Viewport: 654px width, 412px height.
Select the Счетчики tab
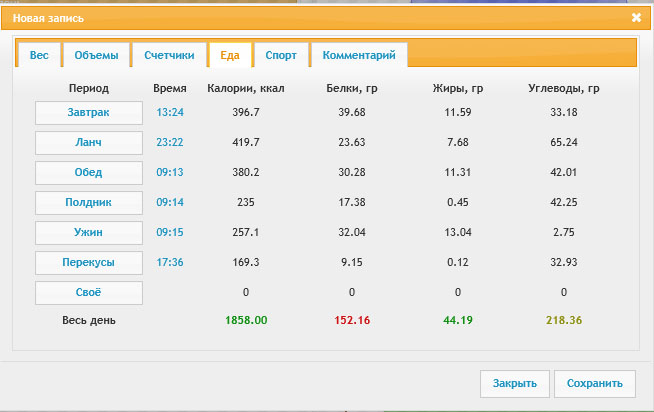[168, 56]
